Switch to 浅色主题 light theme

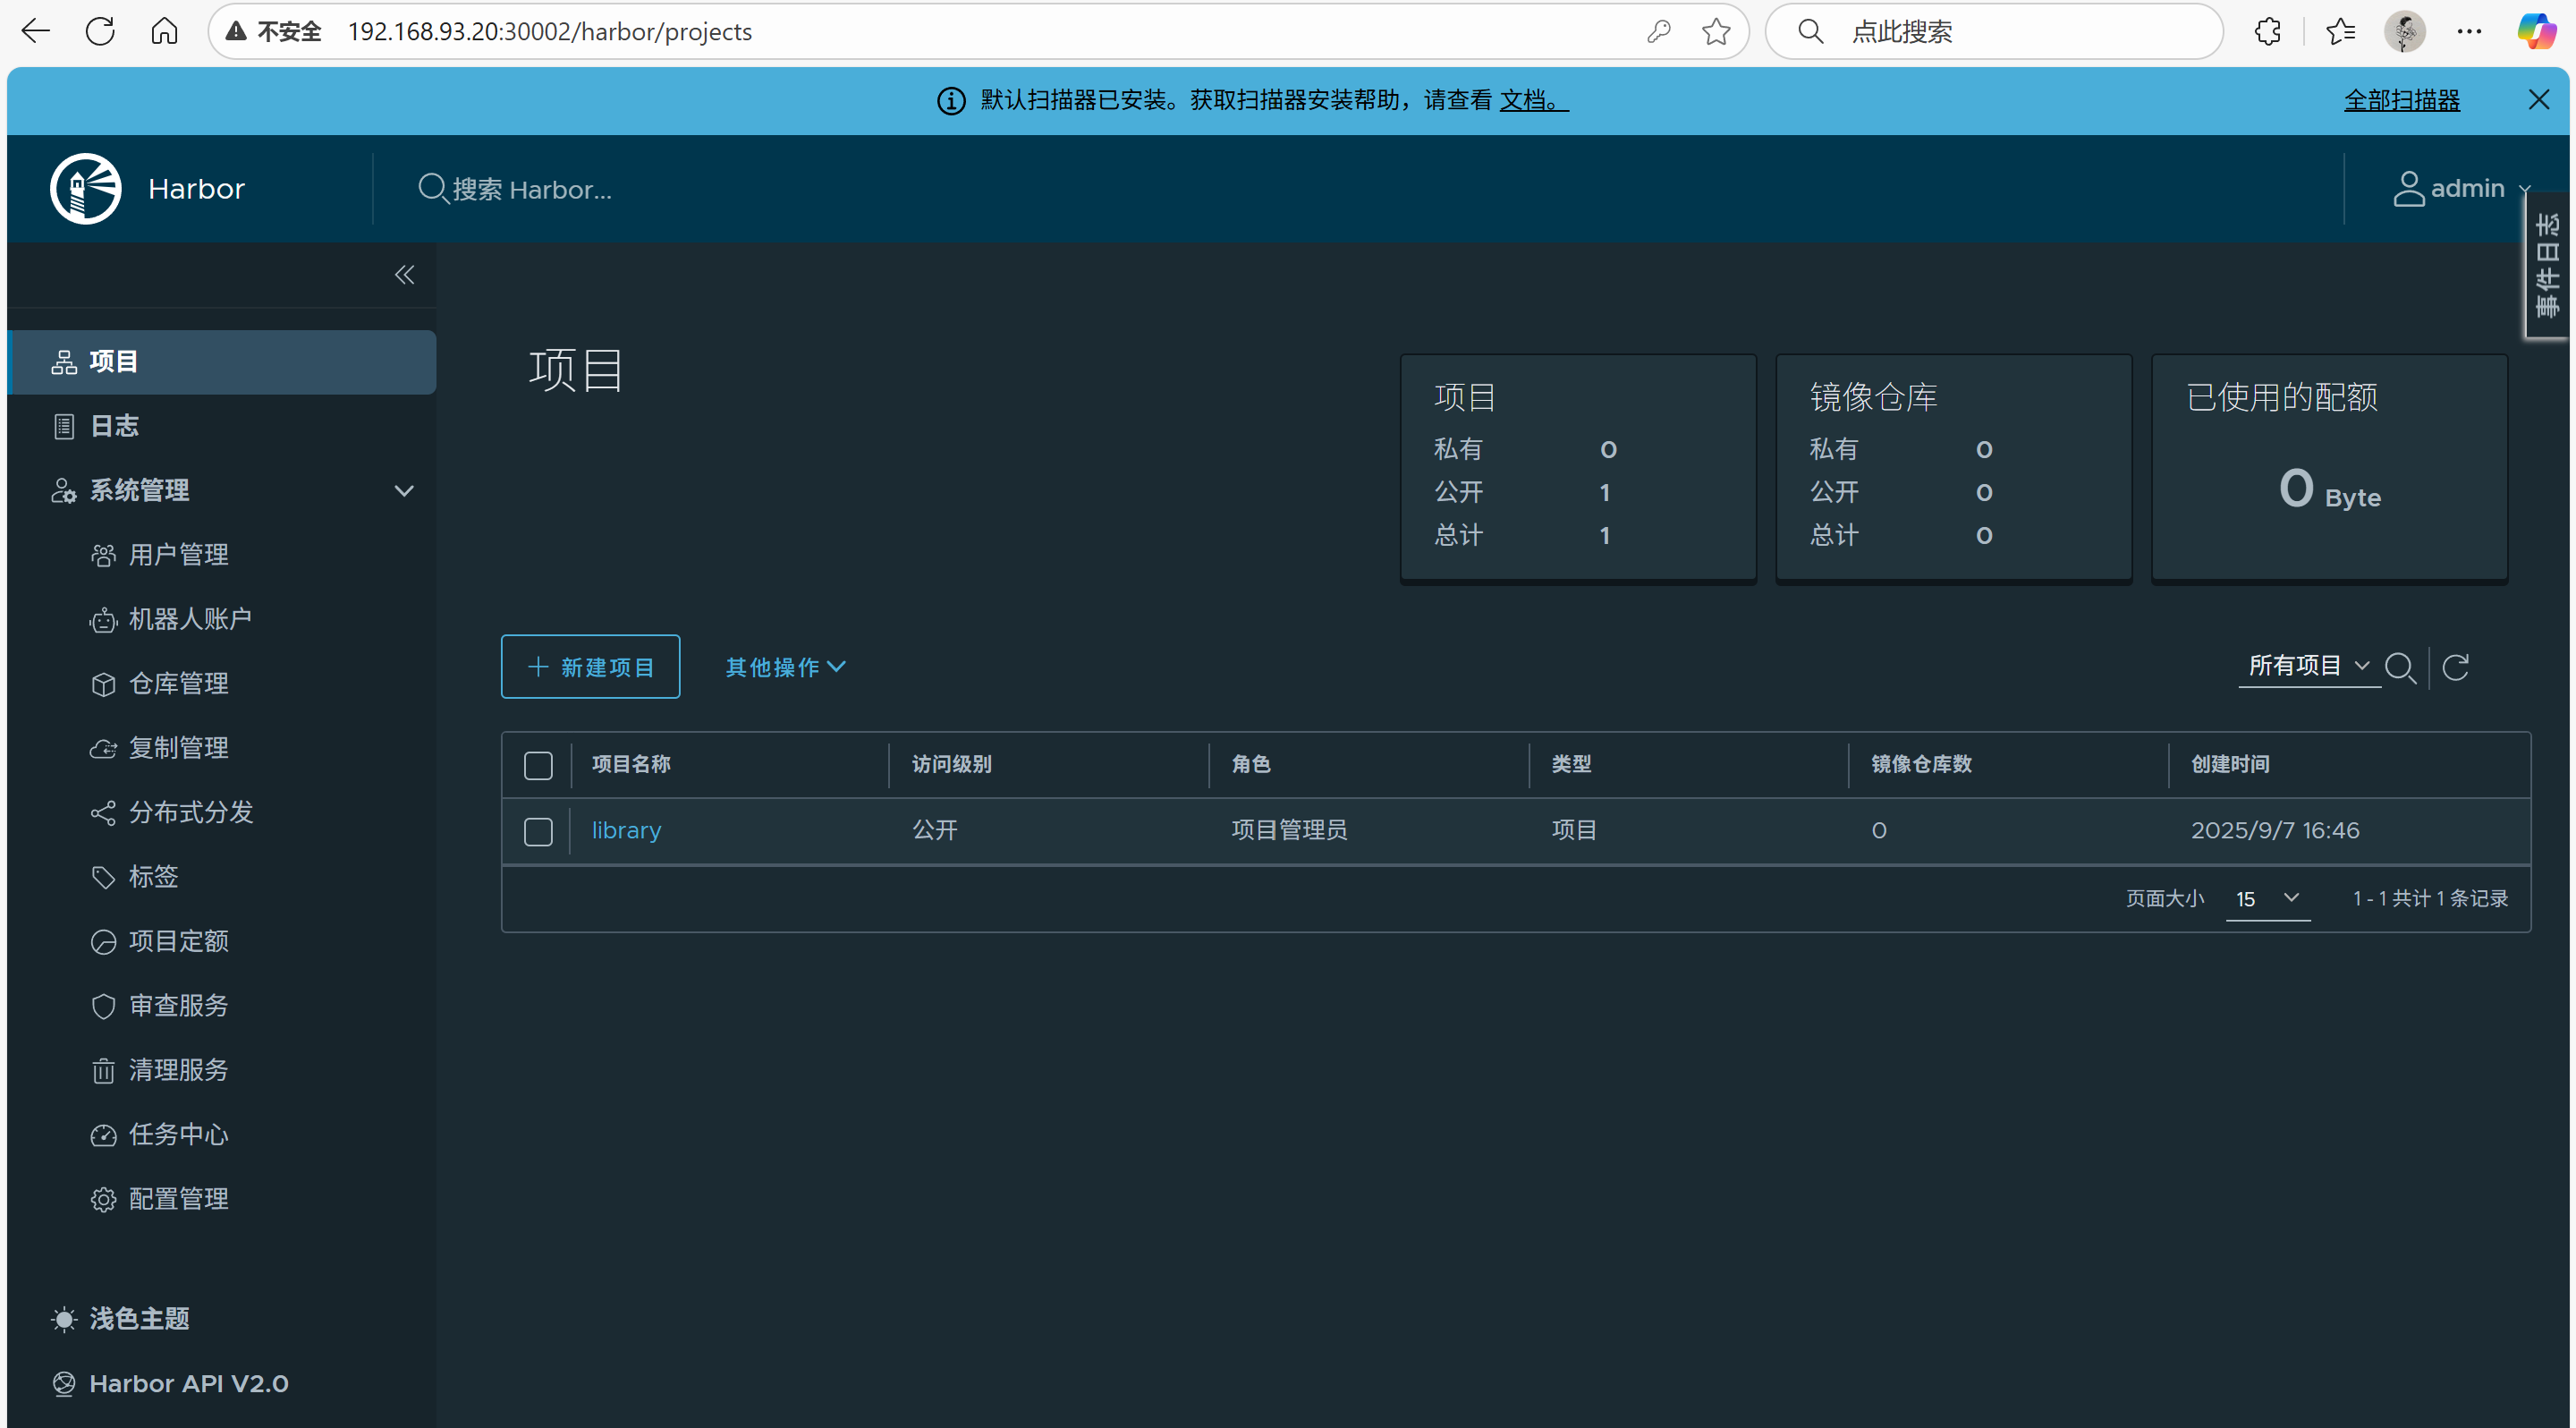pos(120,1319)
